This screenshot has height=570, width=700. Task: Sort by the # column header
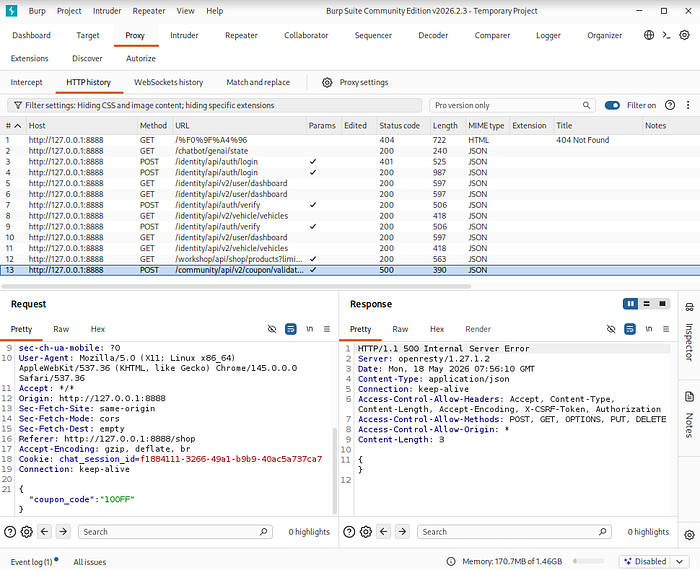13,126
